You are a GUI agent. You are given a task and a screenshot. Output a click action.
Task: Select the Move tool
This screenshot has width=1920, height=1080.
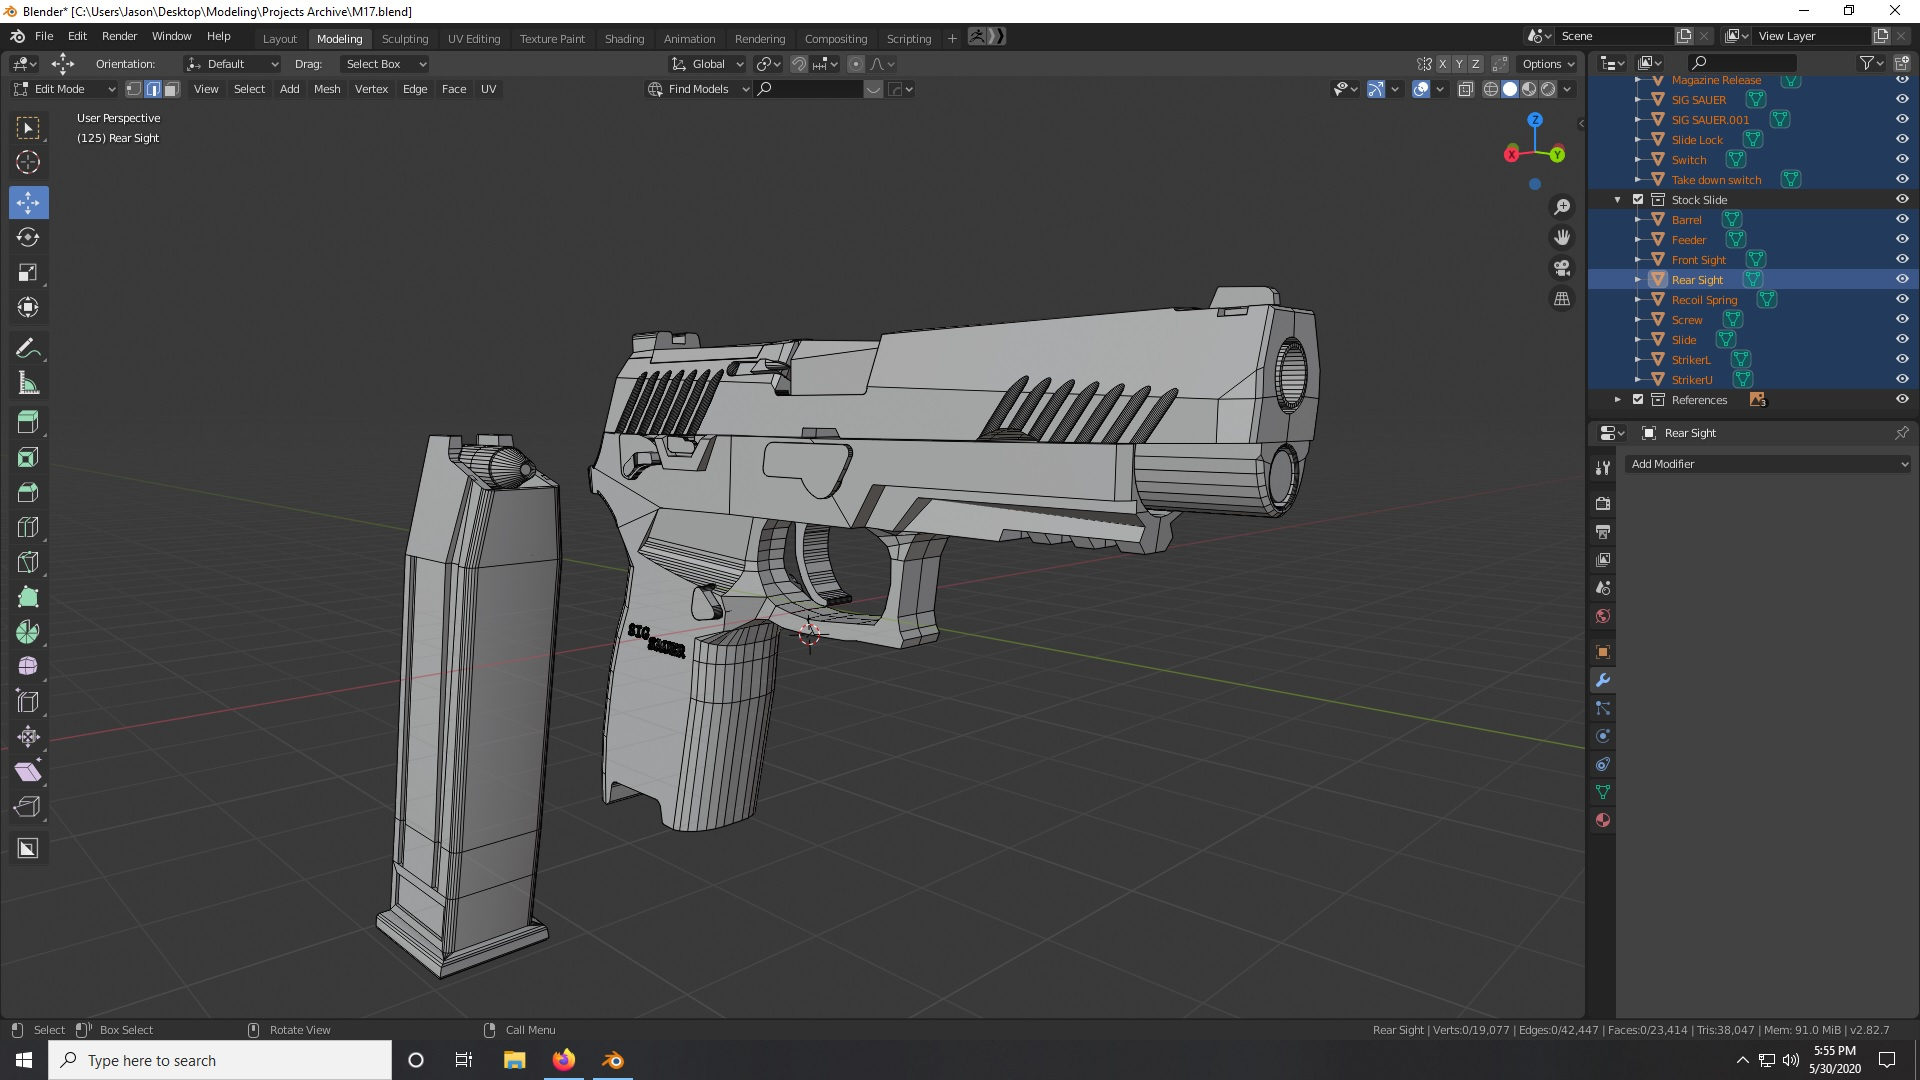coord(28,203)
